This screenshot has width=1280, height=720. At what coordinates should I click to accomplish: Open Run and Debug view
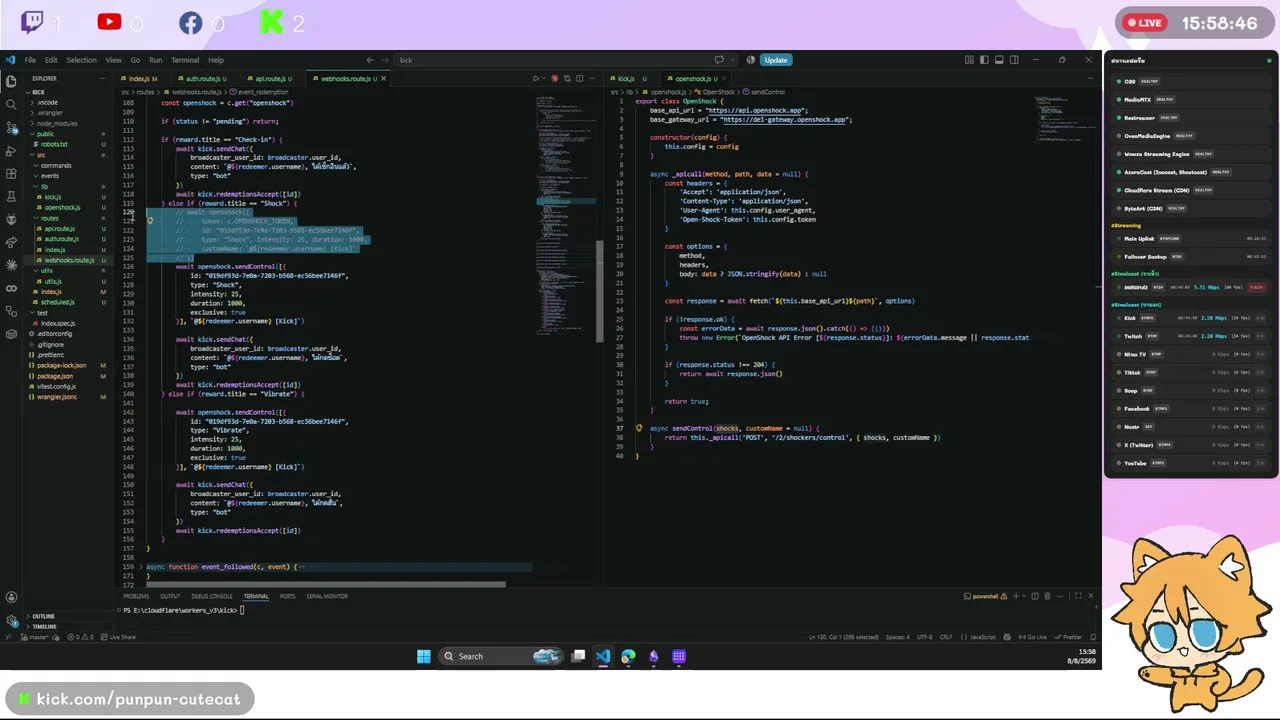pyautogui.click(x=11, y=150)
